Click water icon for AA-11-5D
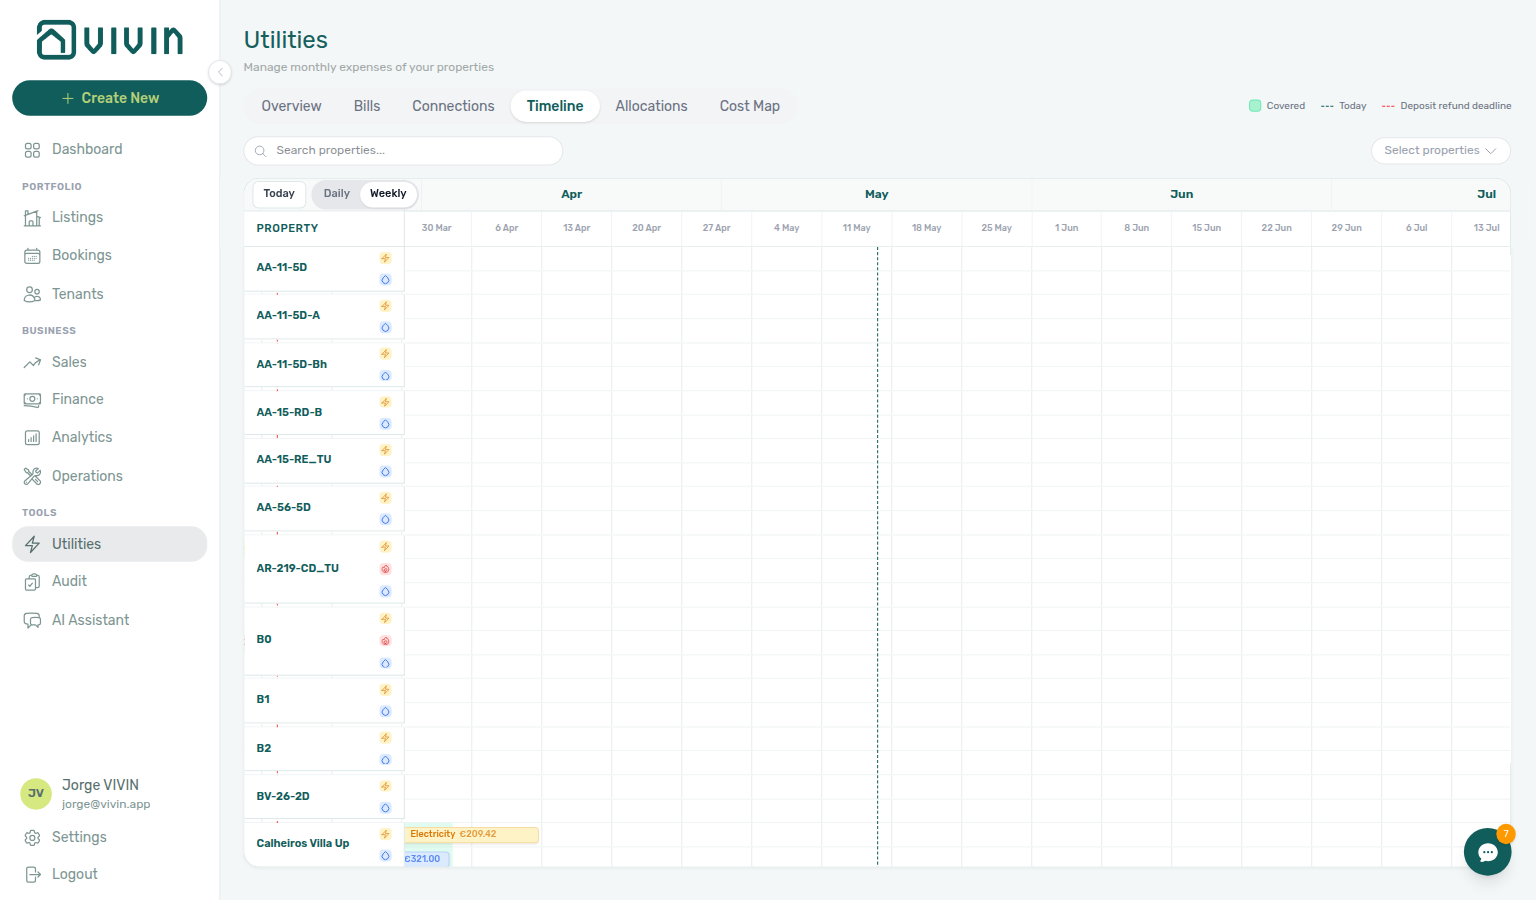This screenshot has height=900, width=1536. pos(385,280)
